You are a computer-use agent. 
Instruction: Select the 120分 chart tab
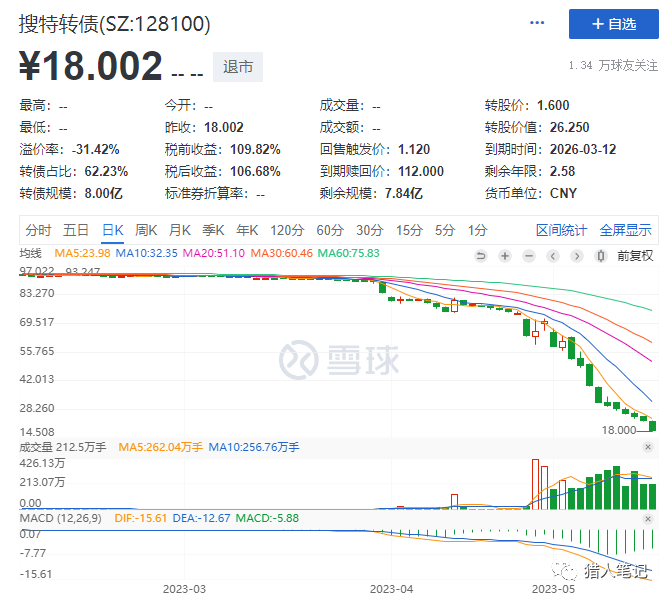[x=287, y=230]
